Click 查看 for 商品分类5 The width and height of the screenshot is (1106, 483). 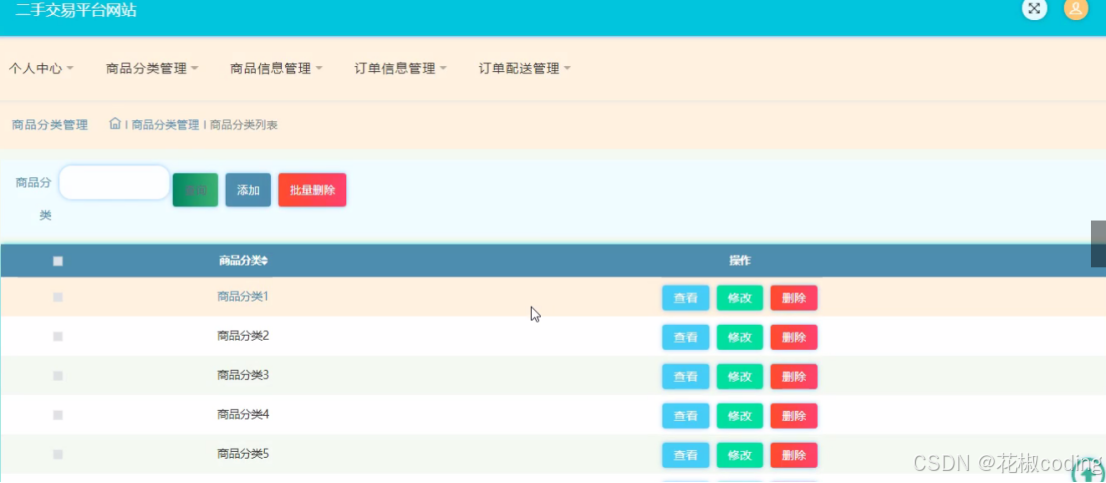click(x=686, y=456)
